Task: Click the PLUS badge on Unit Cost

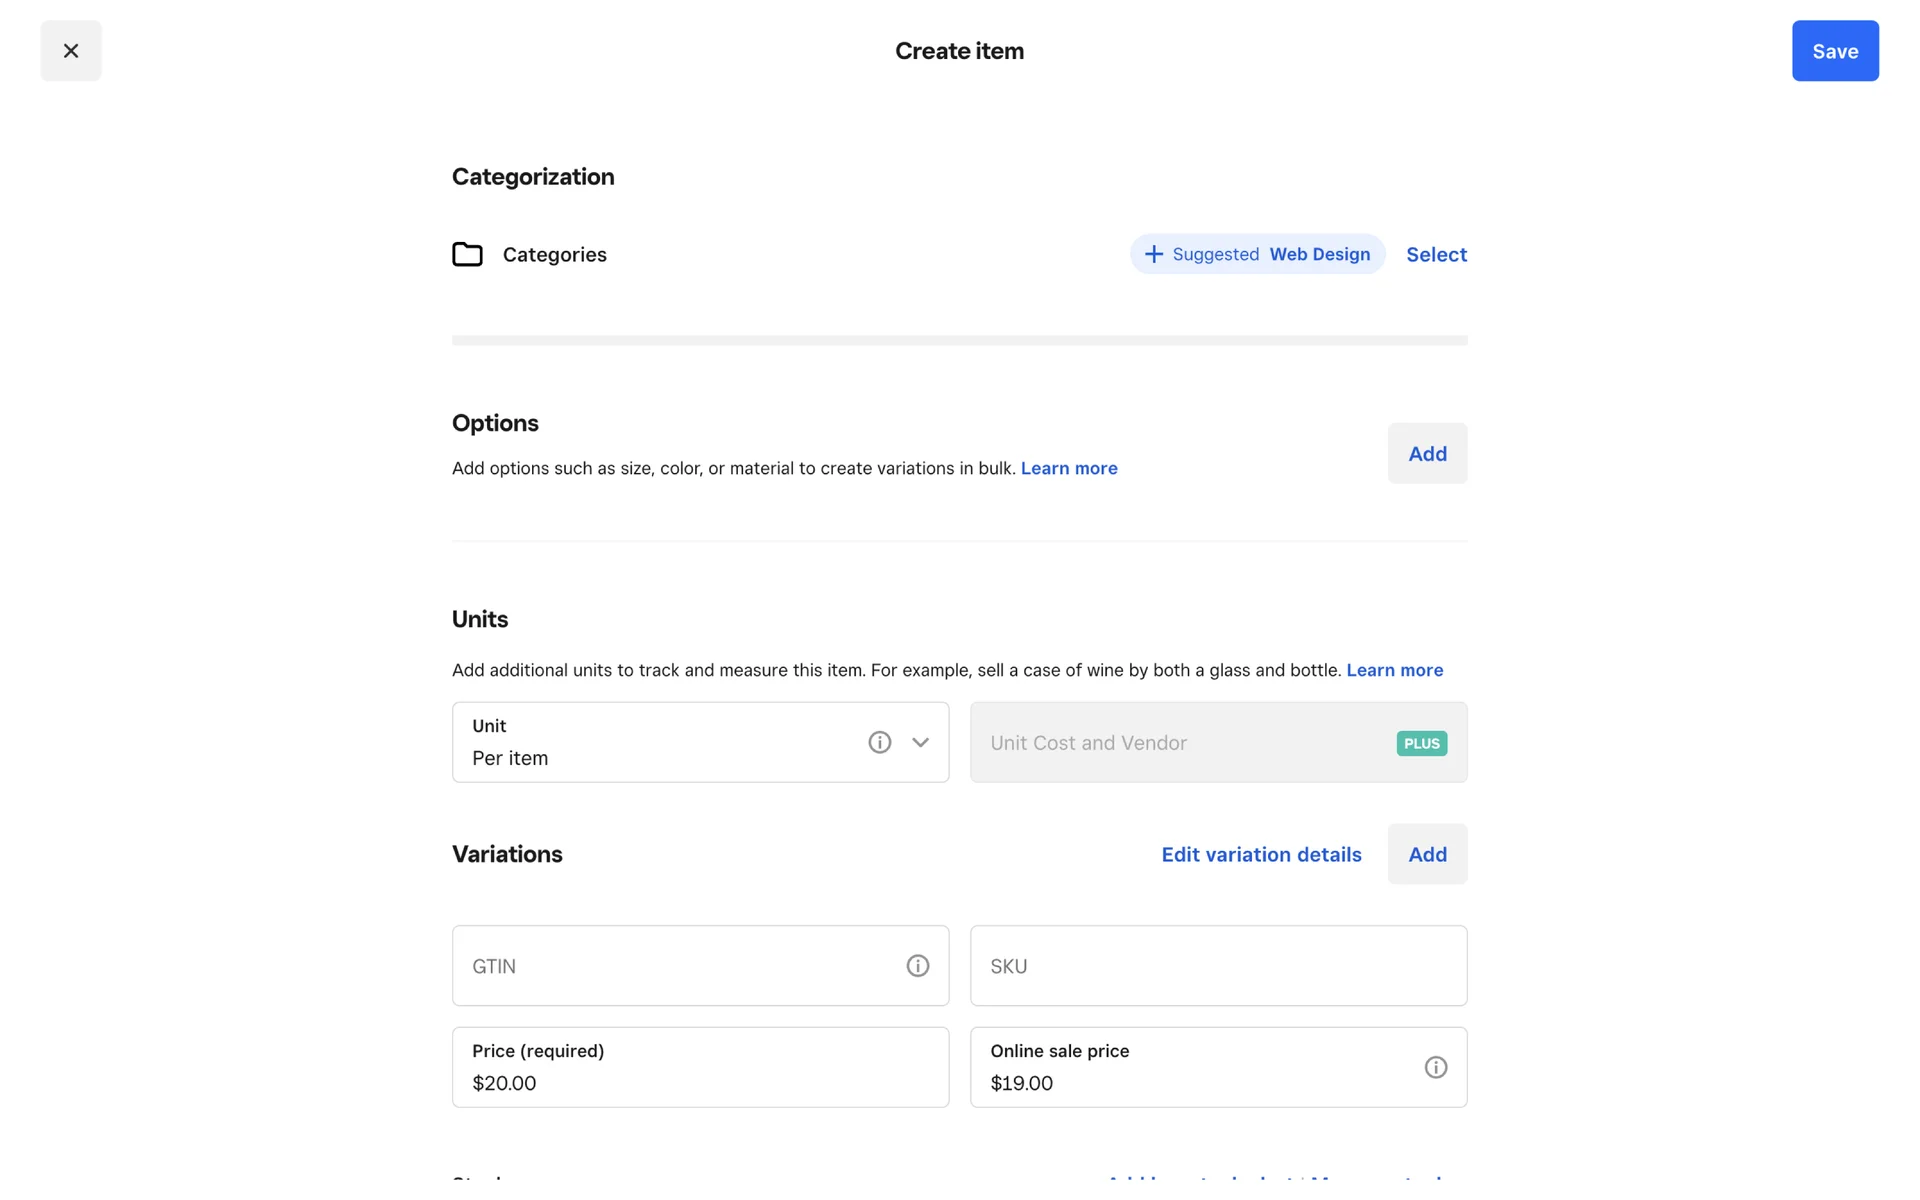Action: click(1421, 743)
